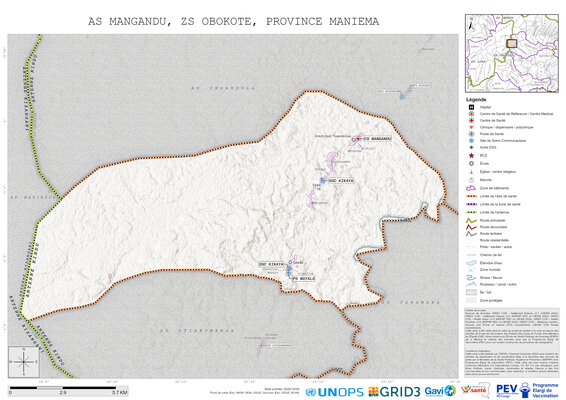This screenshot has width=566, height=400.
Task: Select the Rivière / fleuve legend symbol
Action: tap(471, 278)
